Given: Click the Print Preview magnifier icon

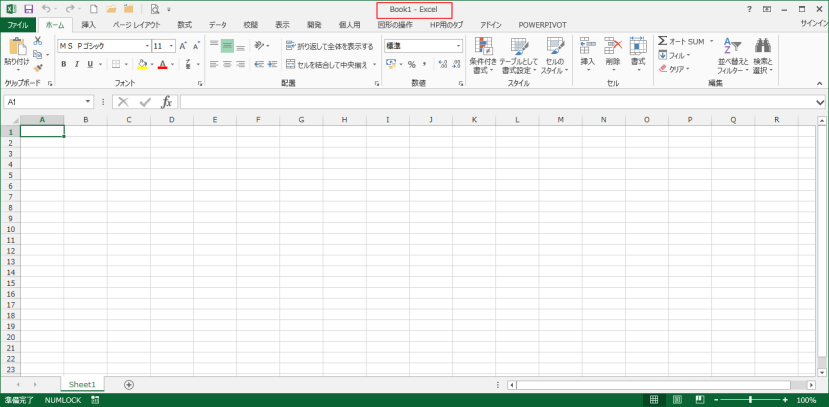Looking at the screenshot, I should coord(155,9).
